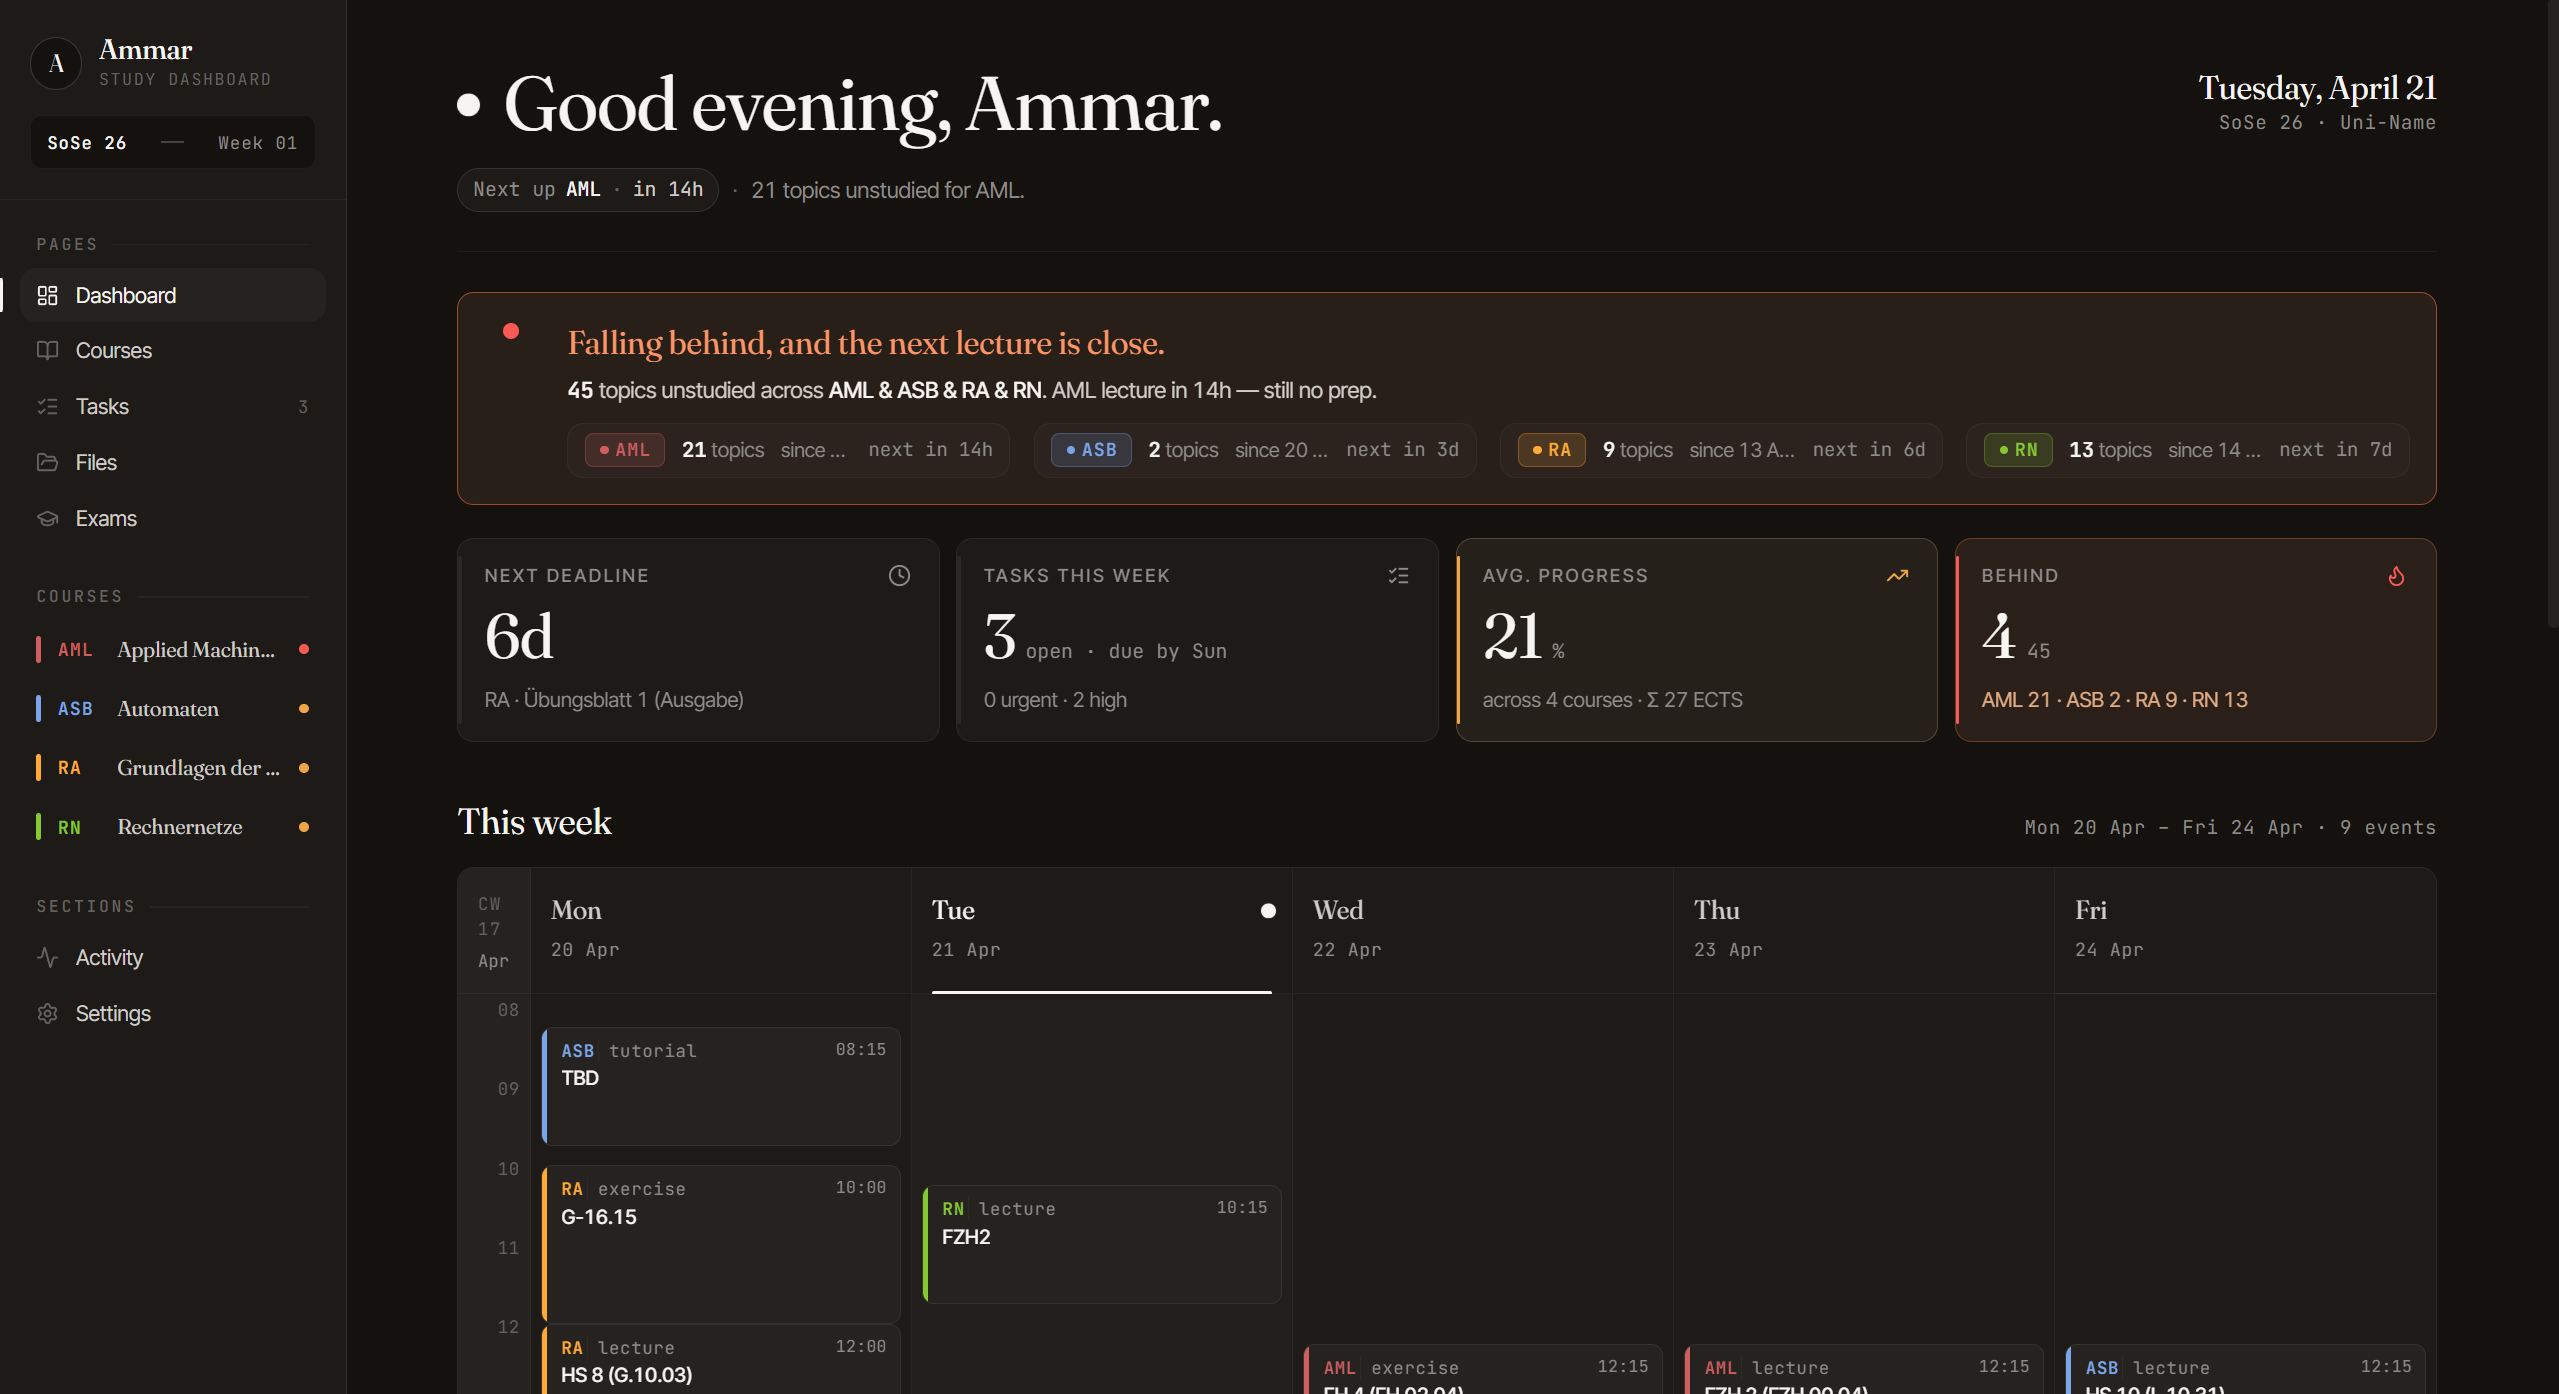Open the Tasks page
Image resolution: width=2559 pixels, height=1394 pixels.
click(102, 407)
